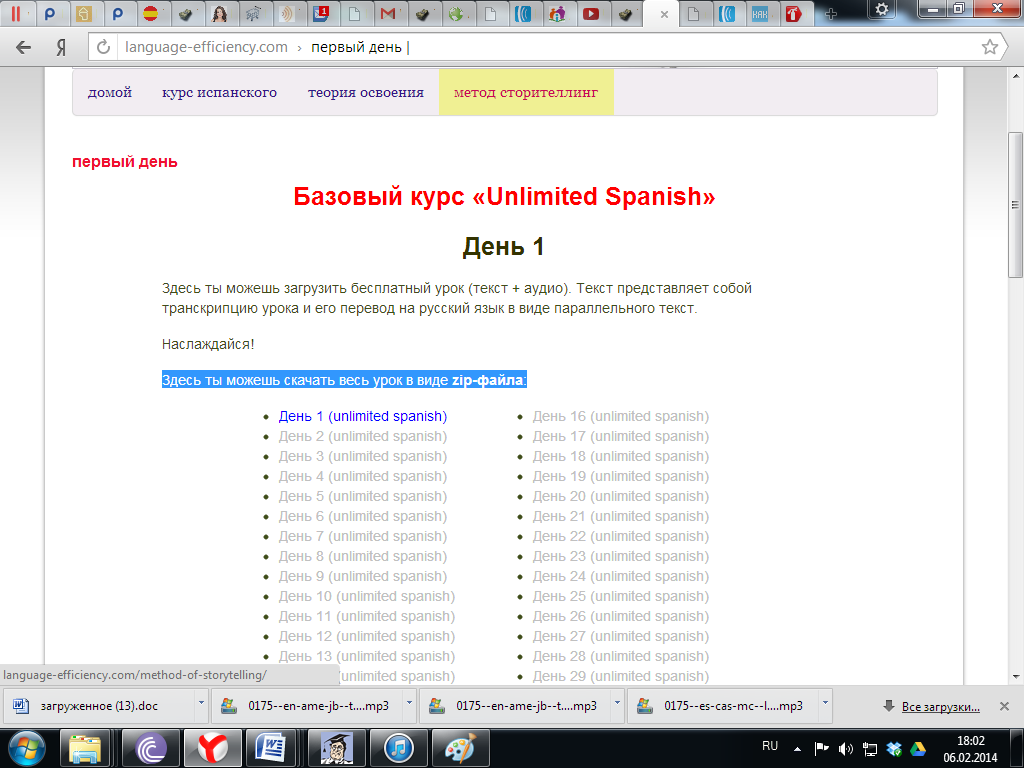Open Windows Explorer from the taskbar
This screenshot has height=768, width=1024.
(x=85, y=748)
